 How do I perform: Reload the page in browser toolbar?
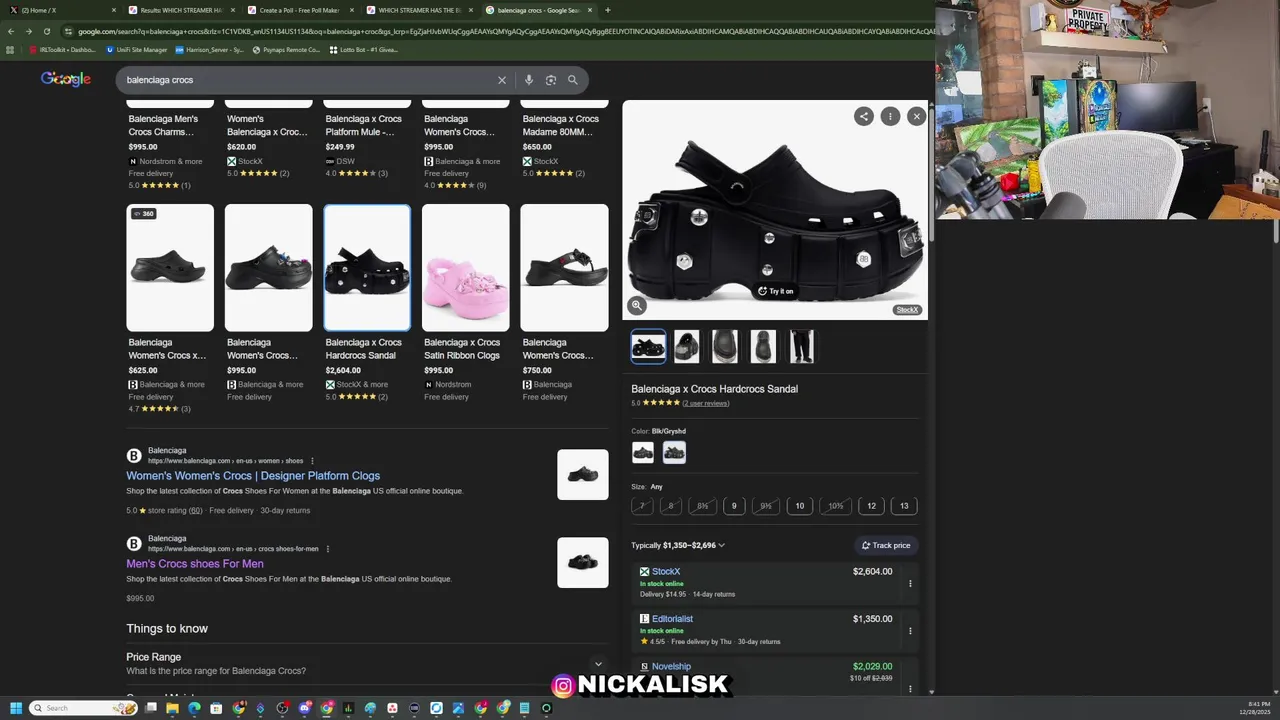46,31
